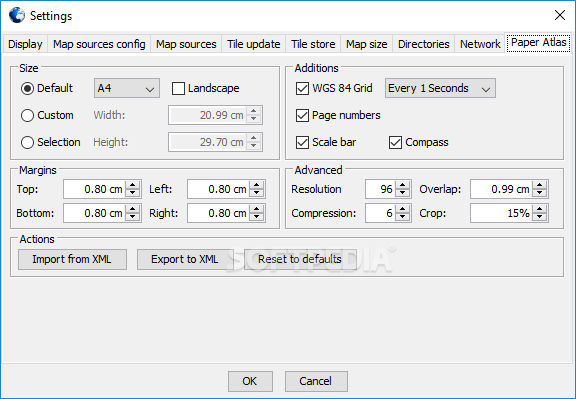
Task: Open the Network tab
Action: tap(480, 44)
